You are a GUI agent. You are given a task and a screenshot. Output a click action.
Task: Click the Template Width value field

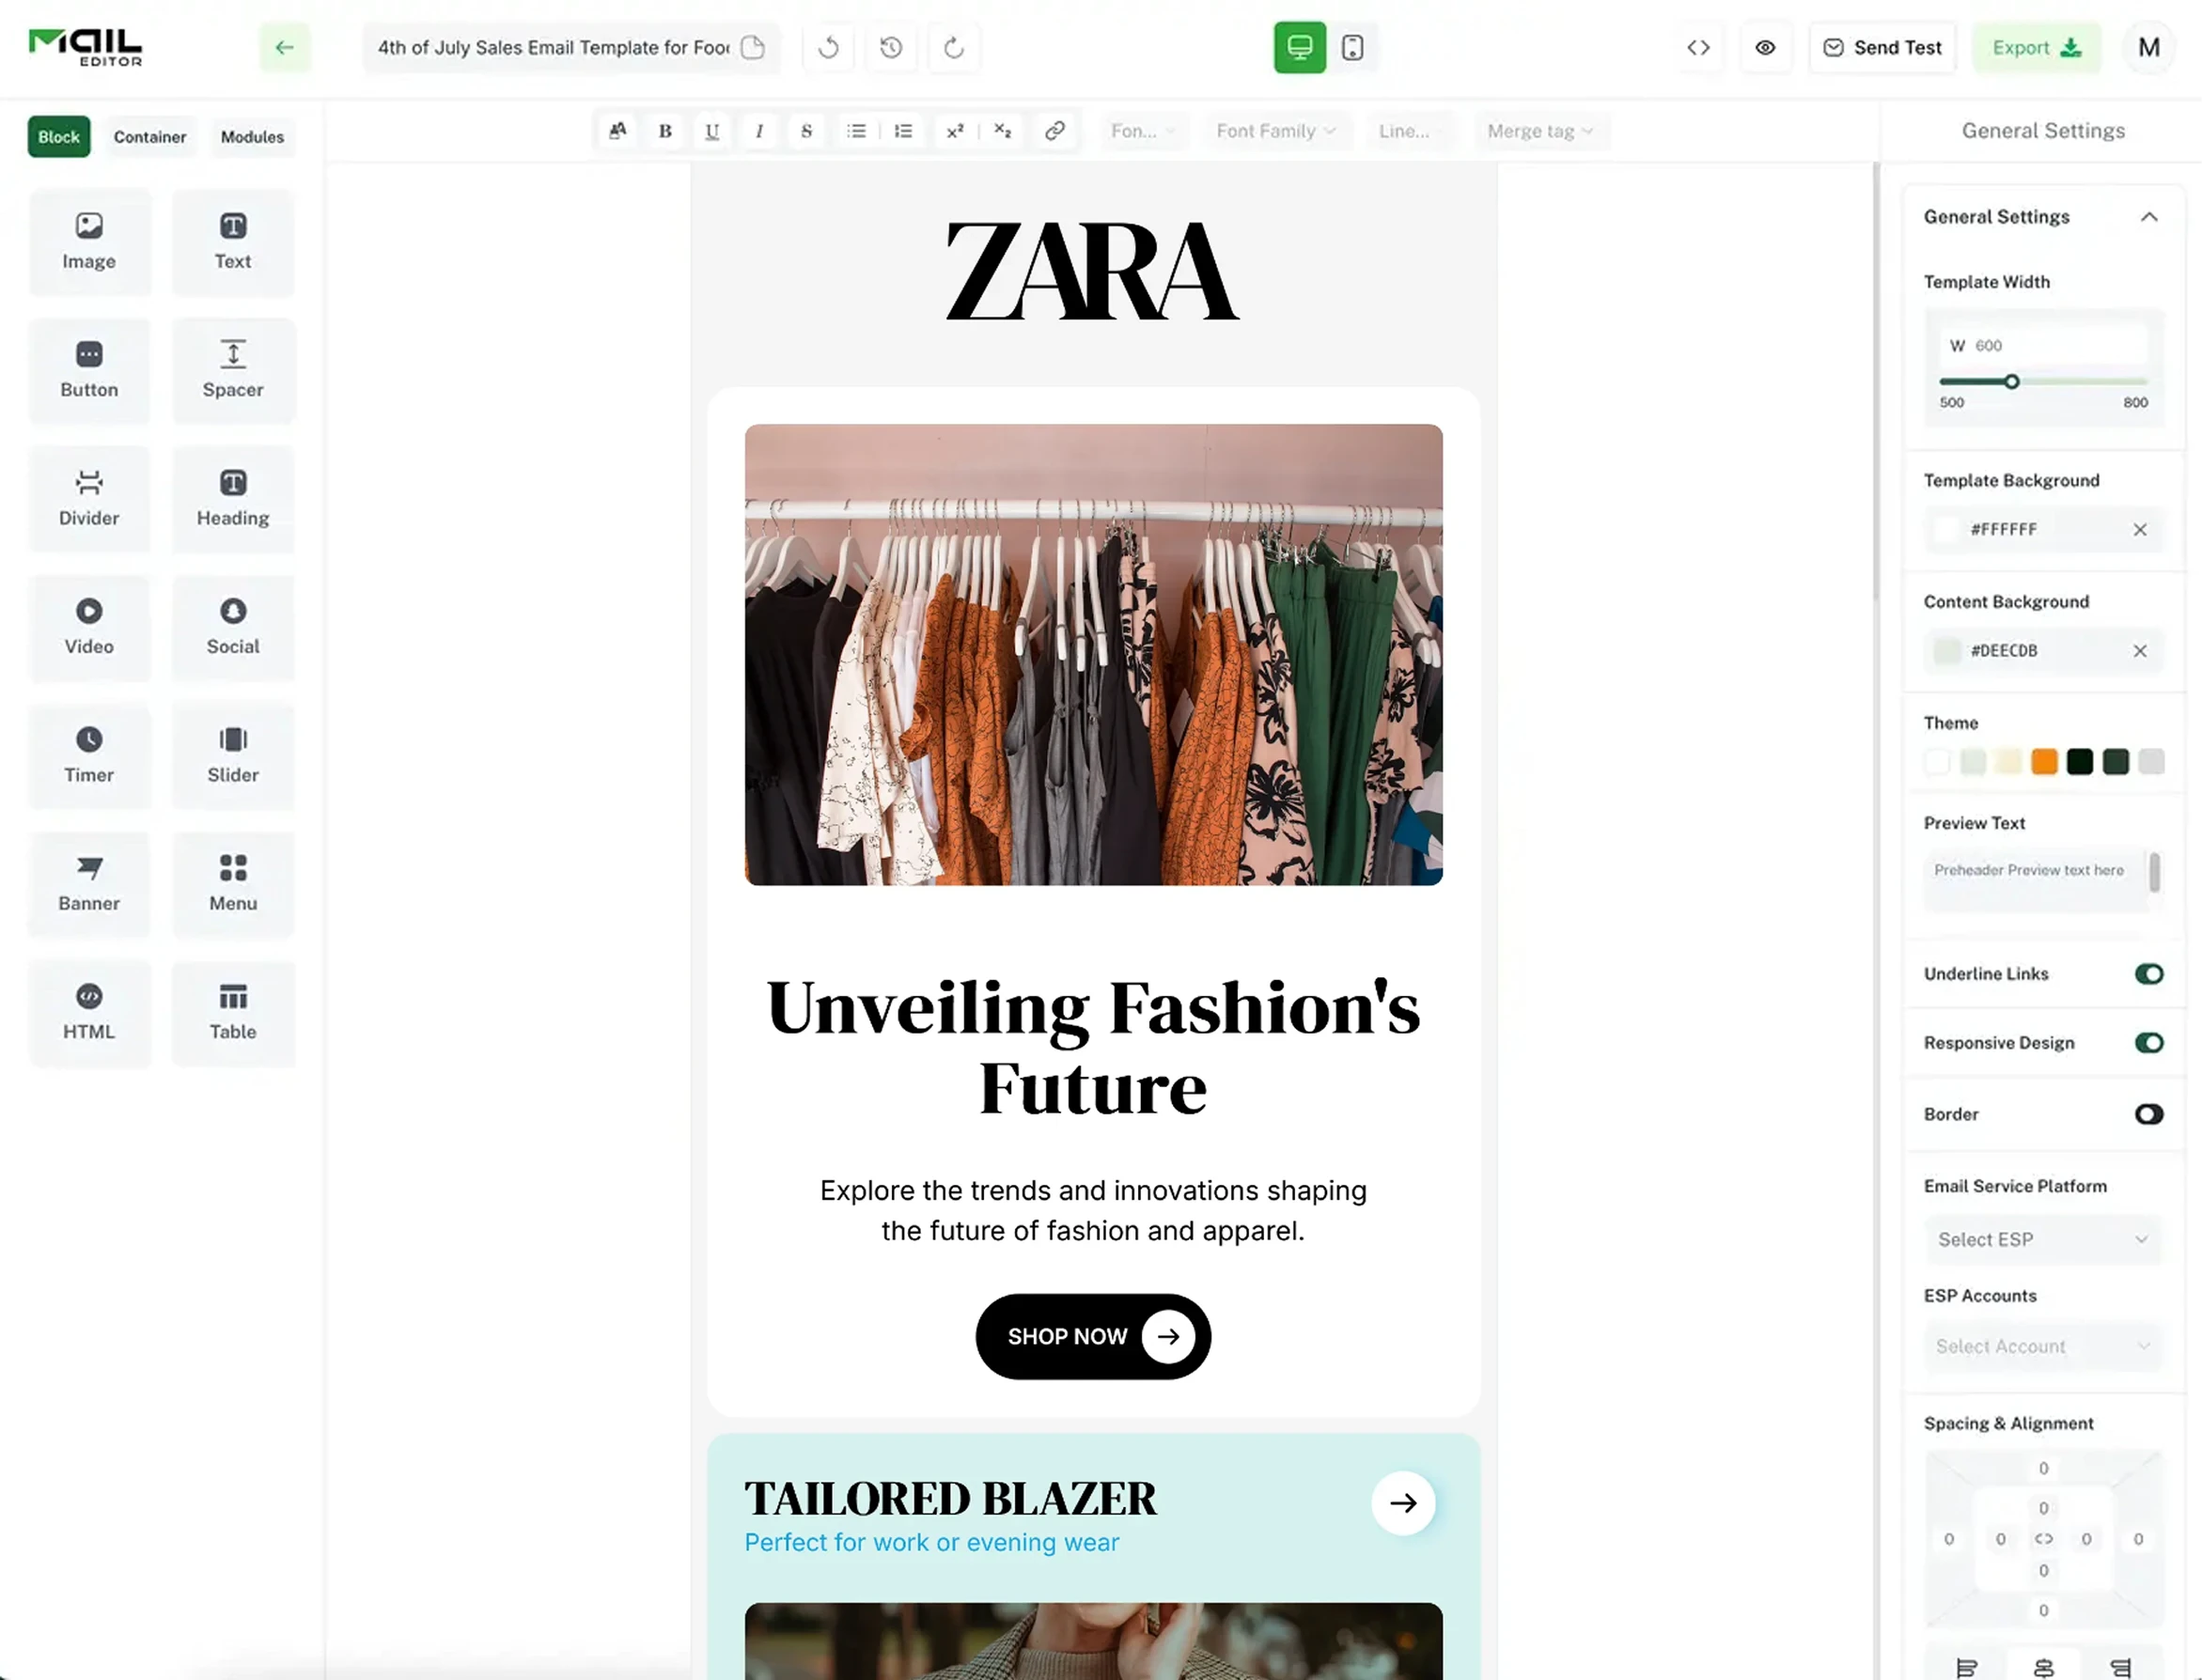[x=2042, y=345]
